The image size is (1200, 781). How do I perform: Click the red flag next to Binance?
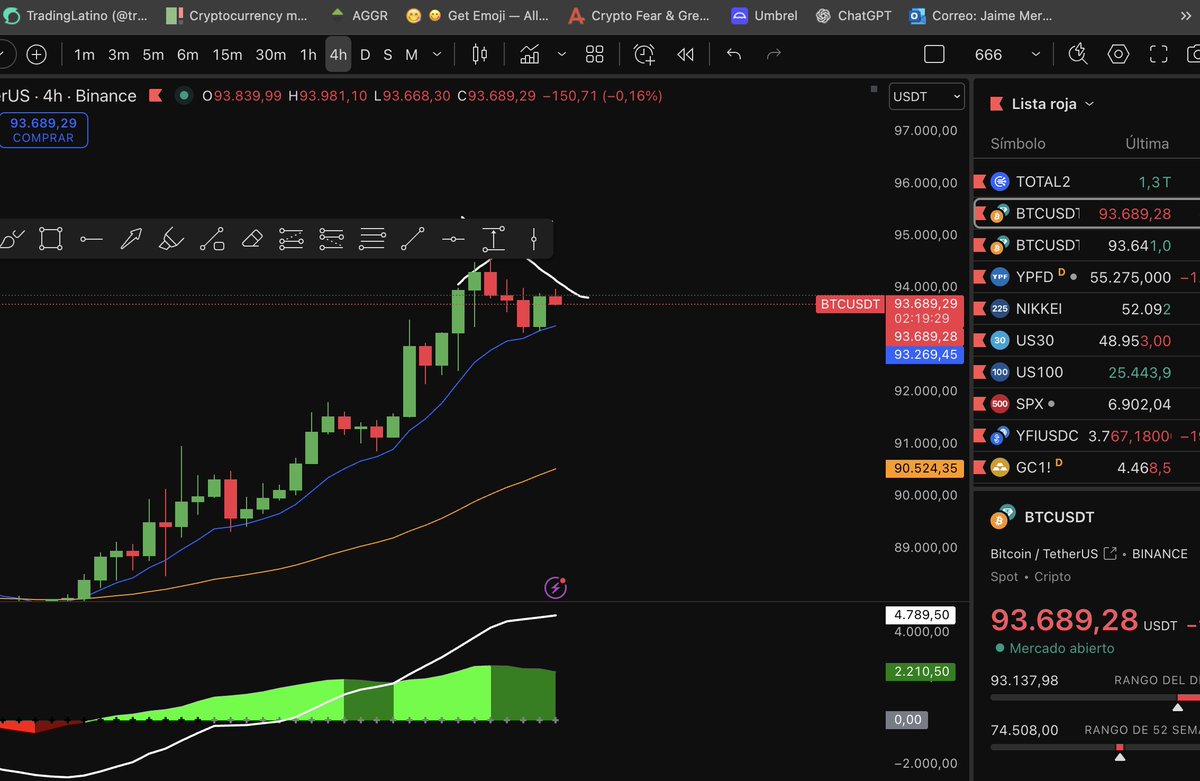[155, 96]
